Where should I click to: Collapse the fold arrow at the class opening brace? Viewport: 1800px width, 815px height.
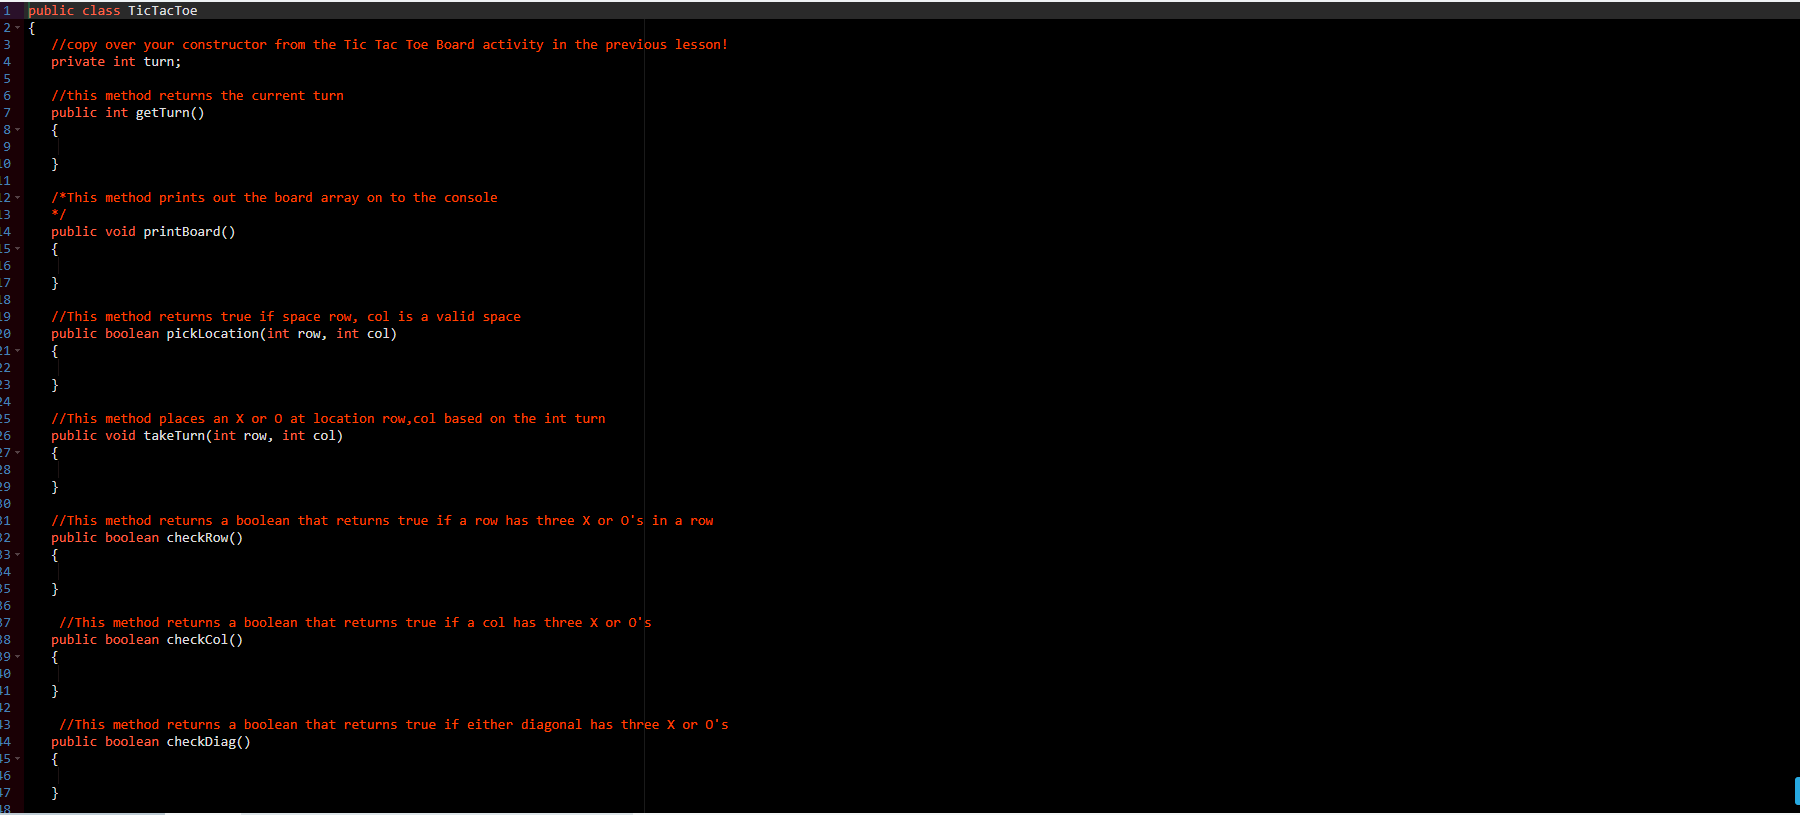(17, 28)
